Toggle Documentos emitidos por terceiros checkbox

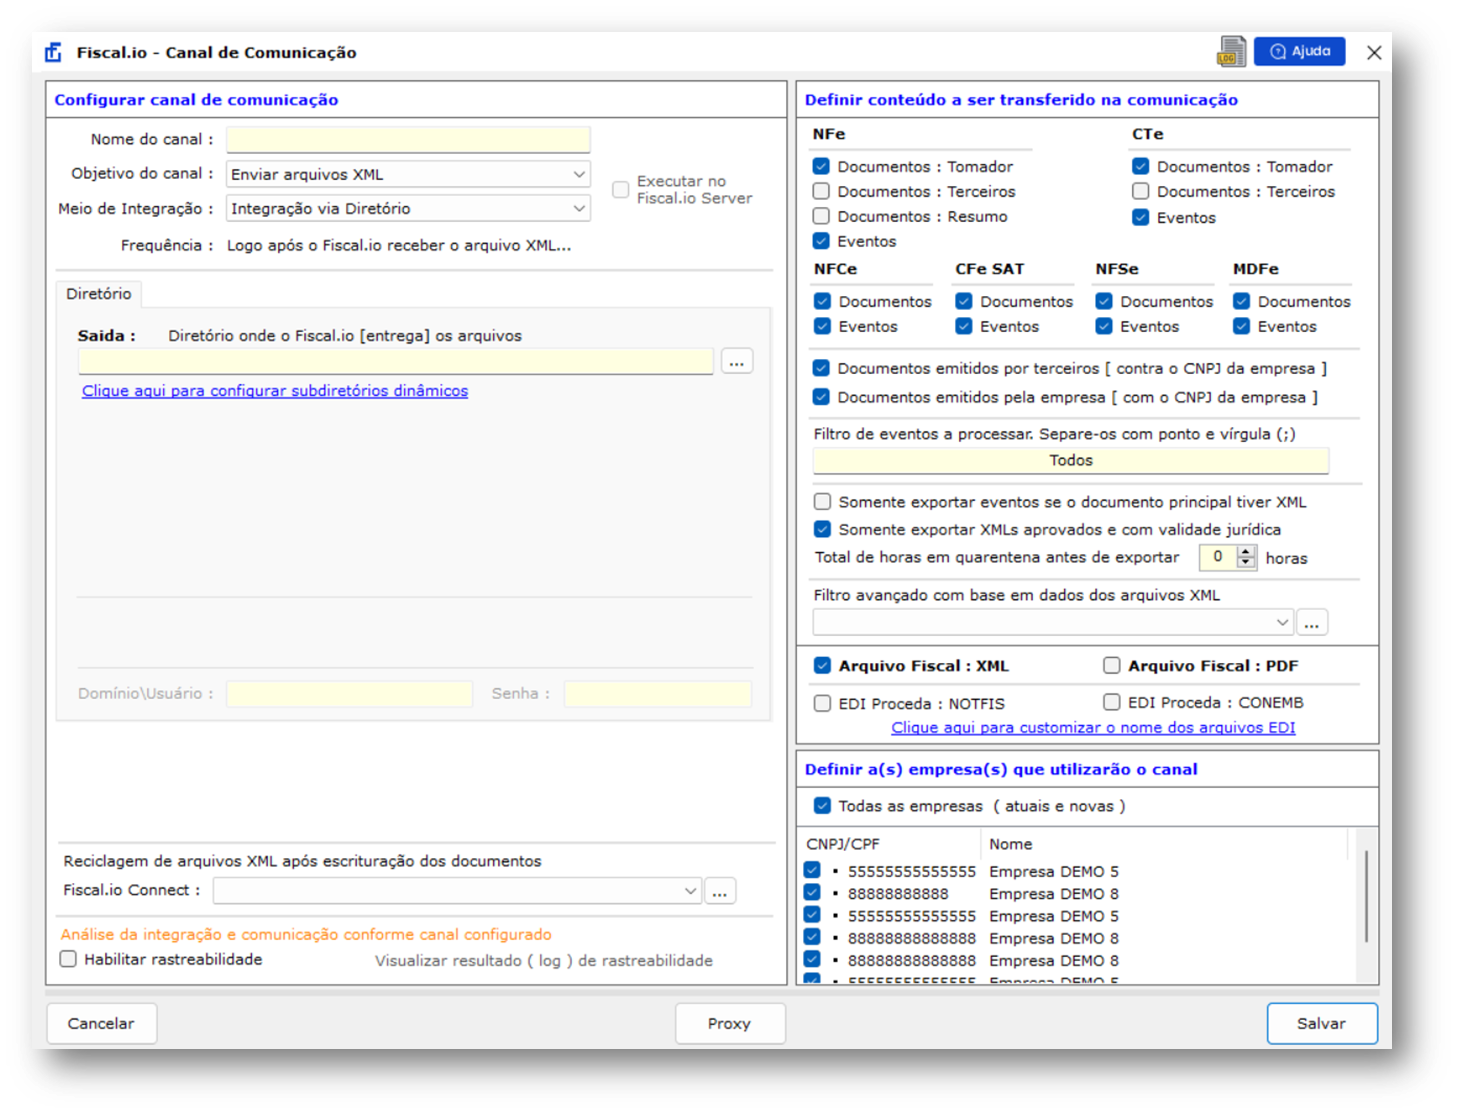[821, 368]
